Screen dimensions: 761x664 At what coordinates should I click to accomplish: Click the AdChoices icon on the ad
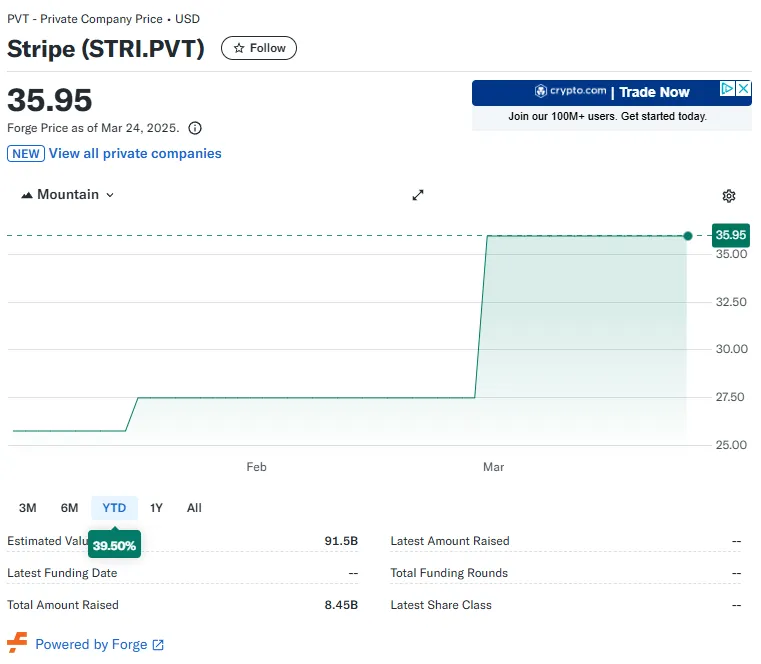(729, 89)
